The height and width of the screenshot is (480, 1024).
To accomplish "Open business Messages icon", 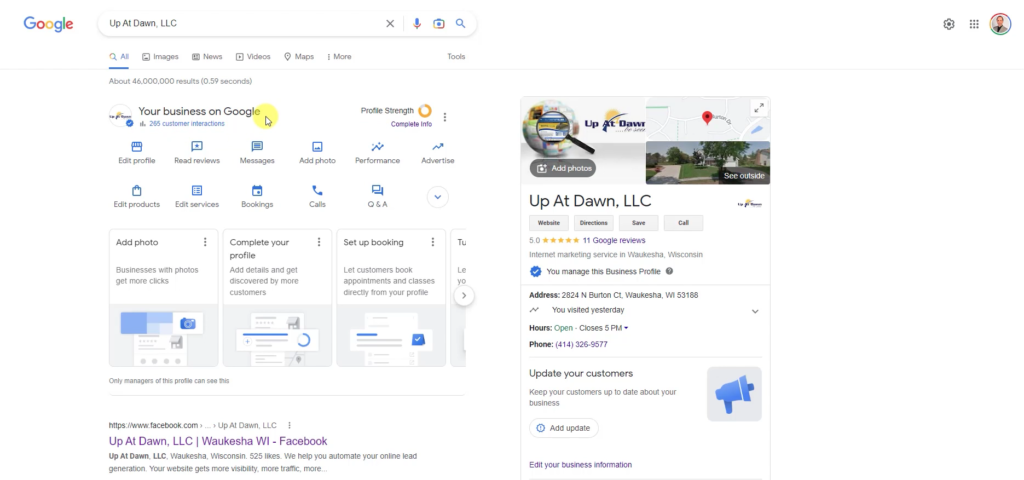I will pyautogui.click(x=257, y=147).
